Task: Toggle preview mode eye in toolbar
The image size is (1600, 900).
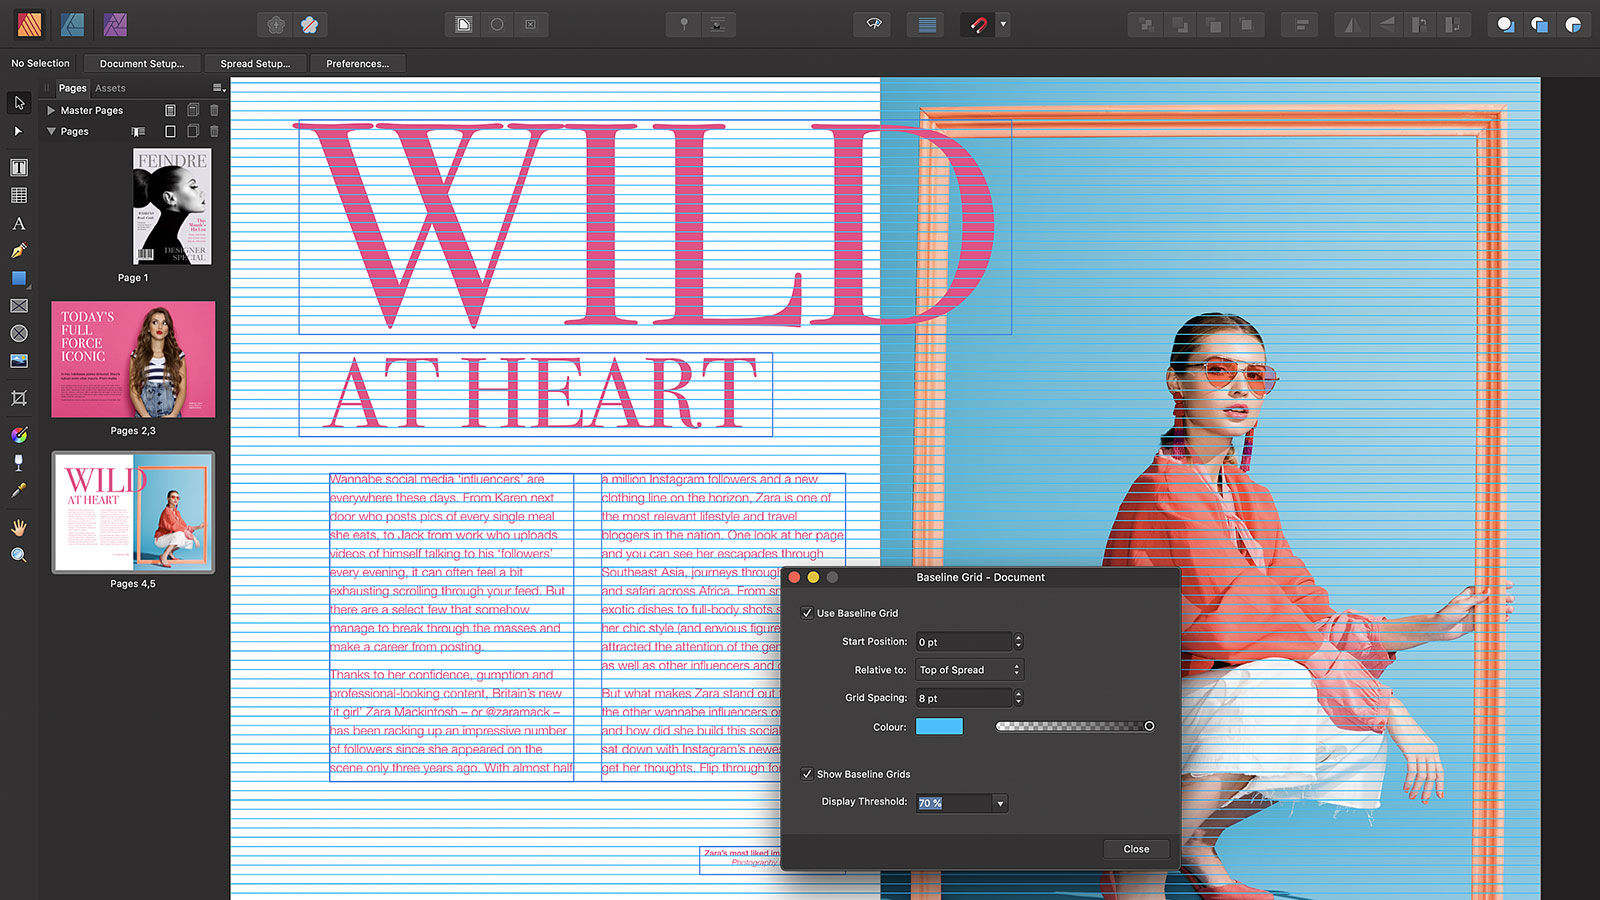Action: pos(873,24)
